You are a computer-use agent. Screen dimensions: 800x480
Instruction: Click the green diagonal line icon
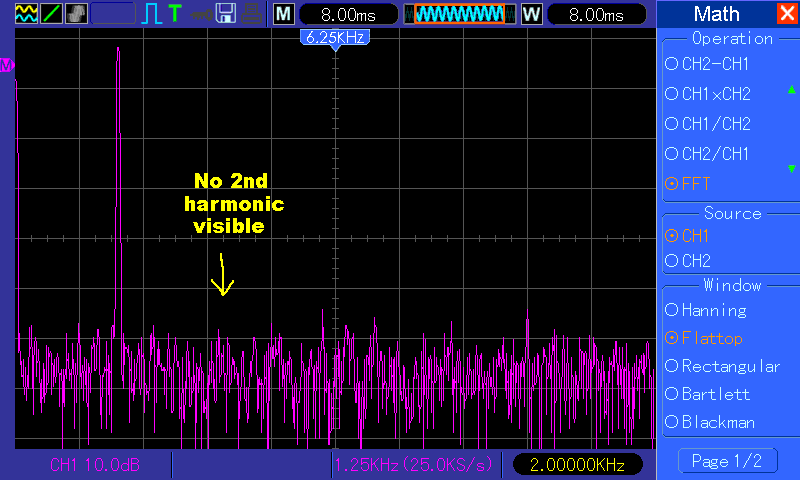50,14
